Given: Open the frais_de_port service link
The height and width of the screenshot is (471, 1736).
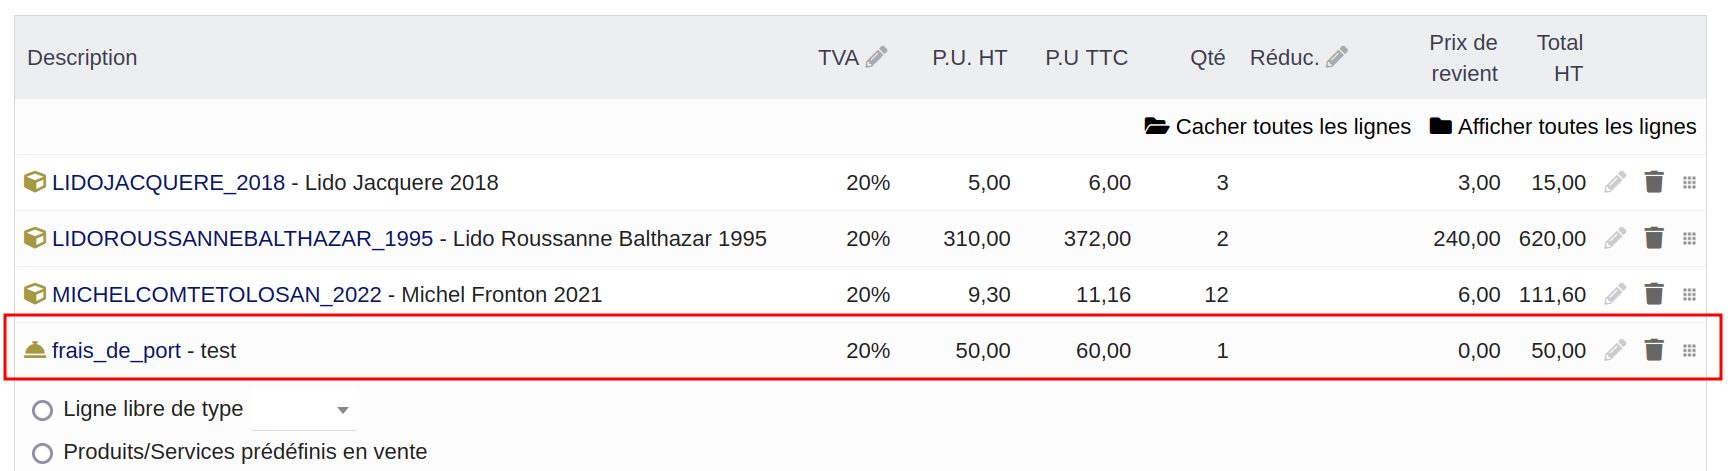Looking at the screenshot, I should coord(116,351).
